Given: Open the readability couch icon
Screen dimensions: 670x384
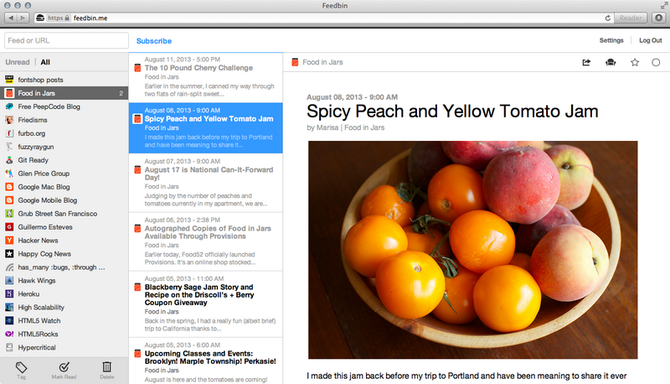Looking at the screenshot, I should (611, 62).
